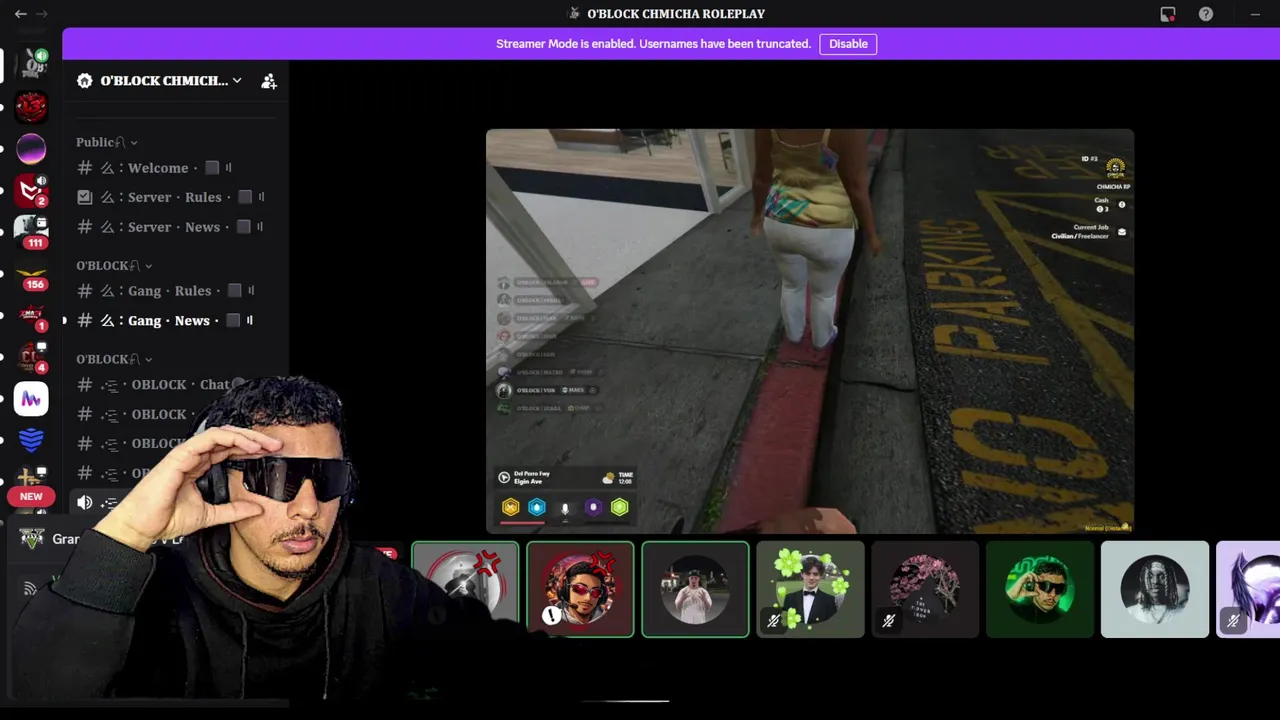
Task: Click the rules checkbox icon beside Server Rules
Action: point(85,197)
